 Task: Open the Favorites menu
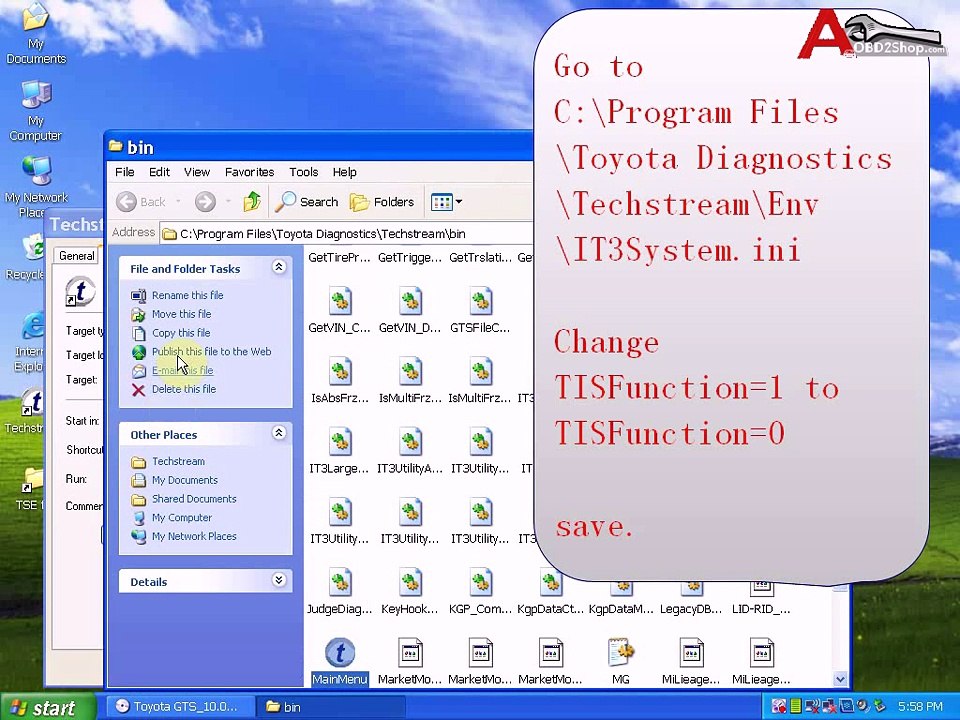click(249, 172)
